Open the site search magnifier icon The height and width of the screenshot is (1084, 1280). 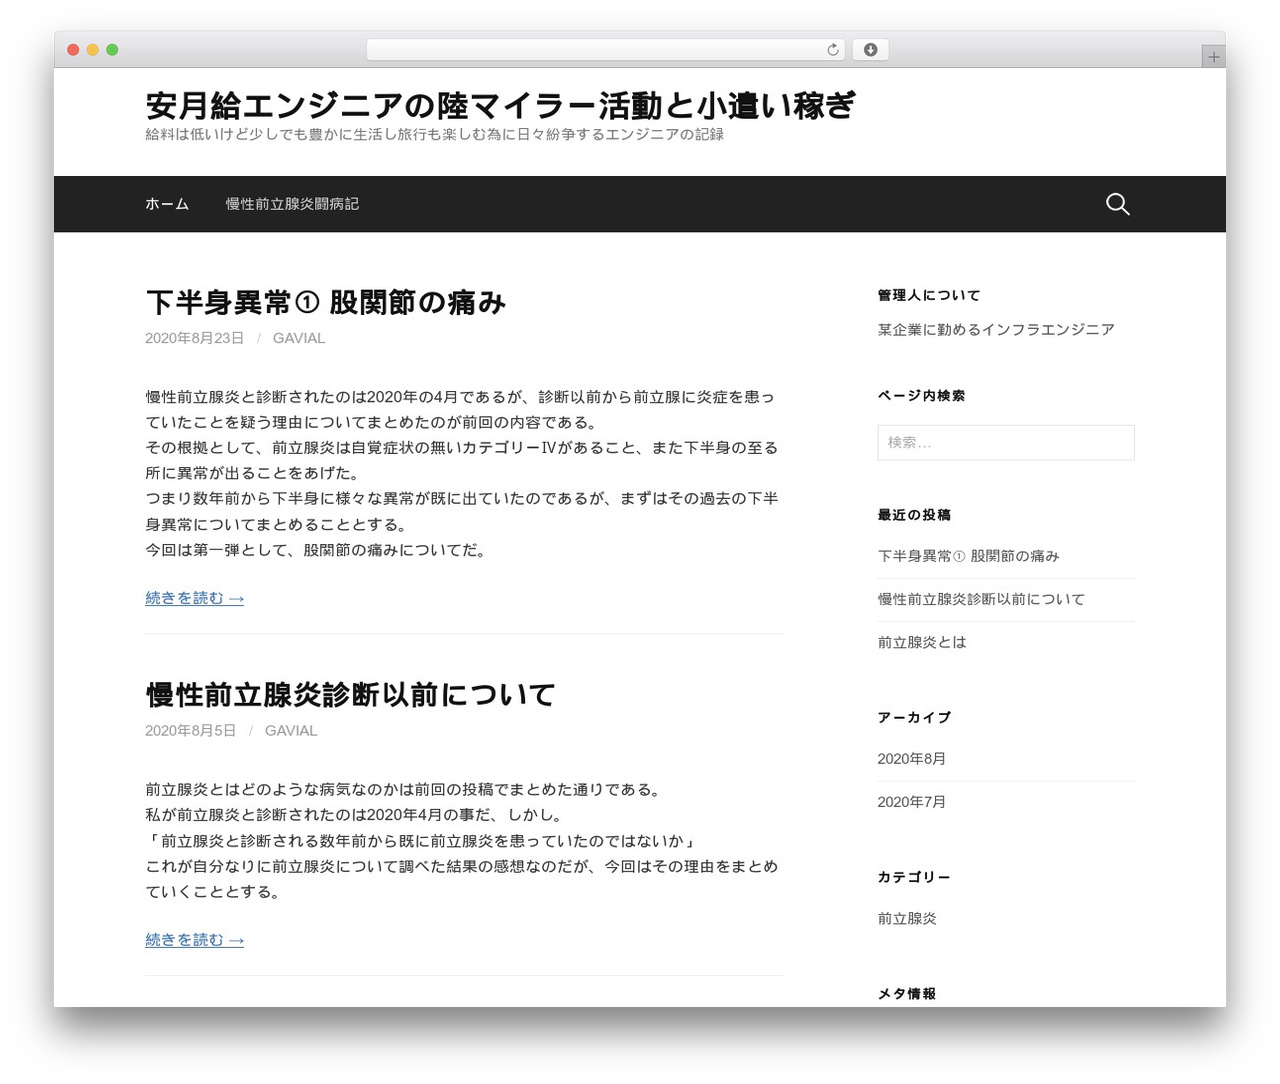pos(1117,204)
